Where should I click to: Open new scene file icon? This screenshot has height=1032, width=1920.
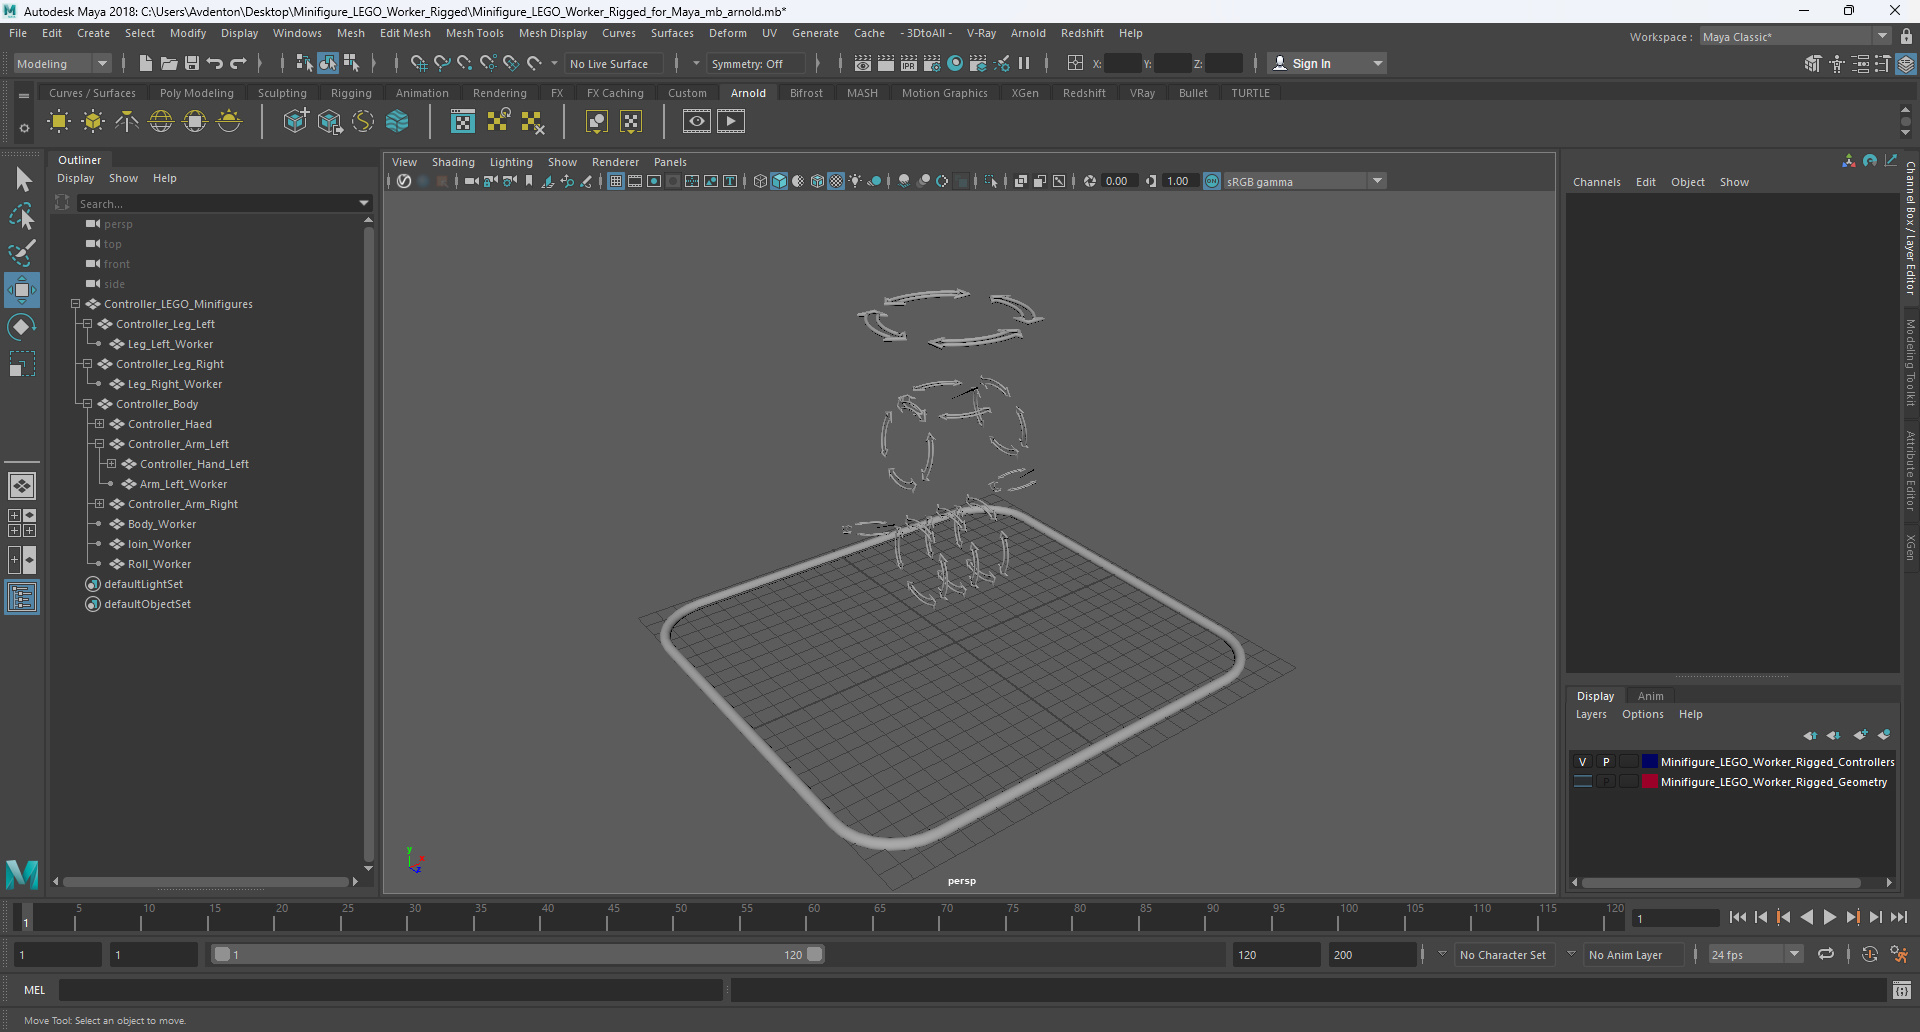click(x=146, y=63)
